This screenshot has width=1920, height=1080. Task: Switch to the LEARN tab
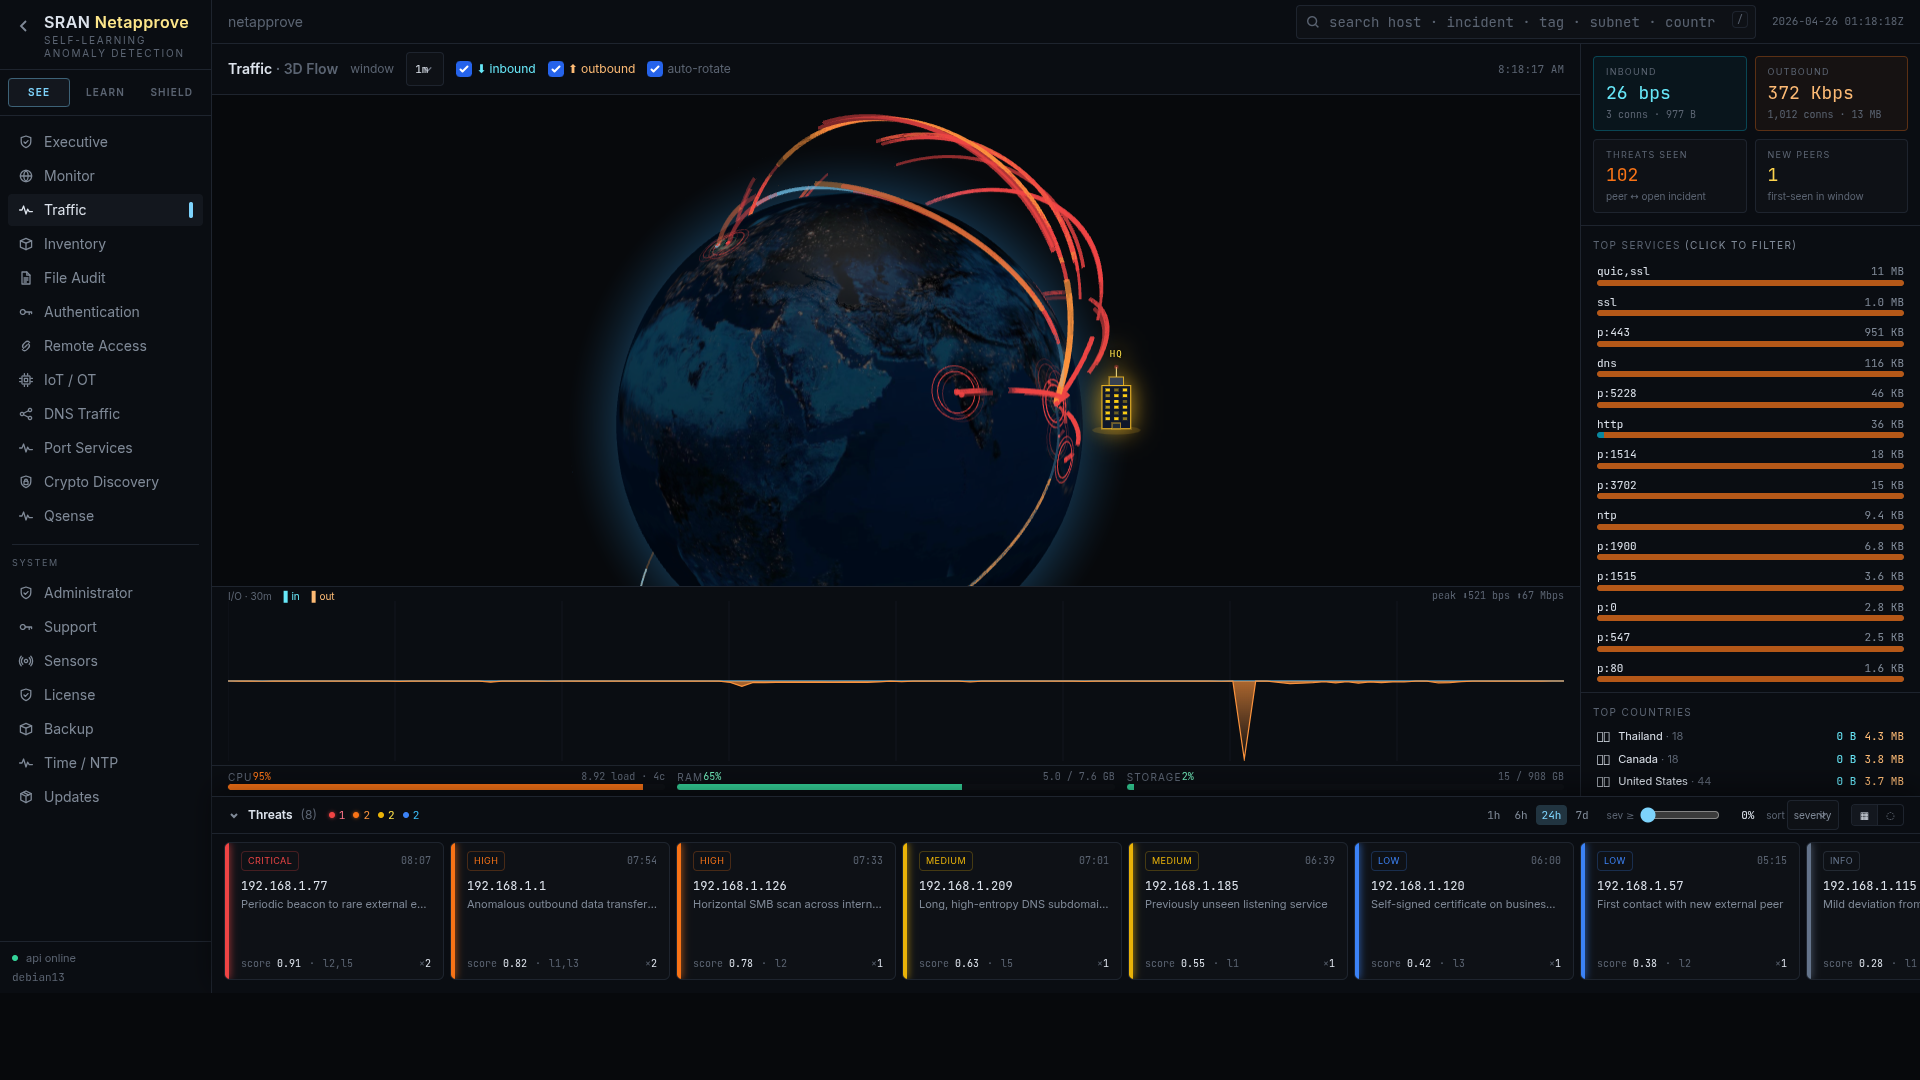[x=105, y=92]
